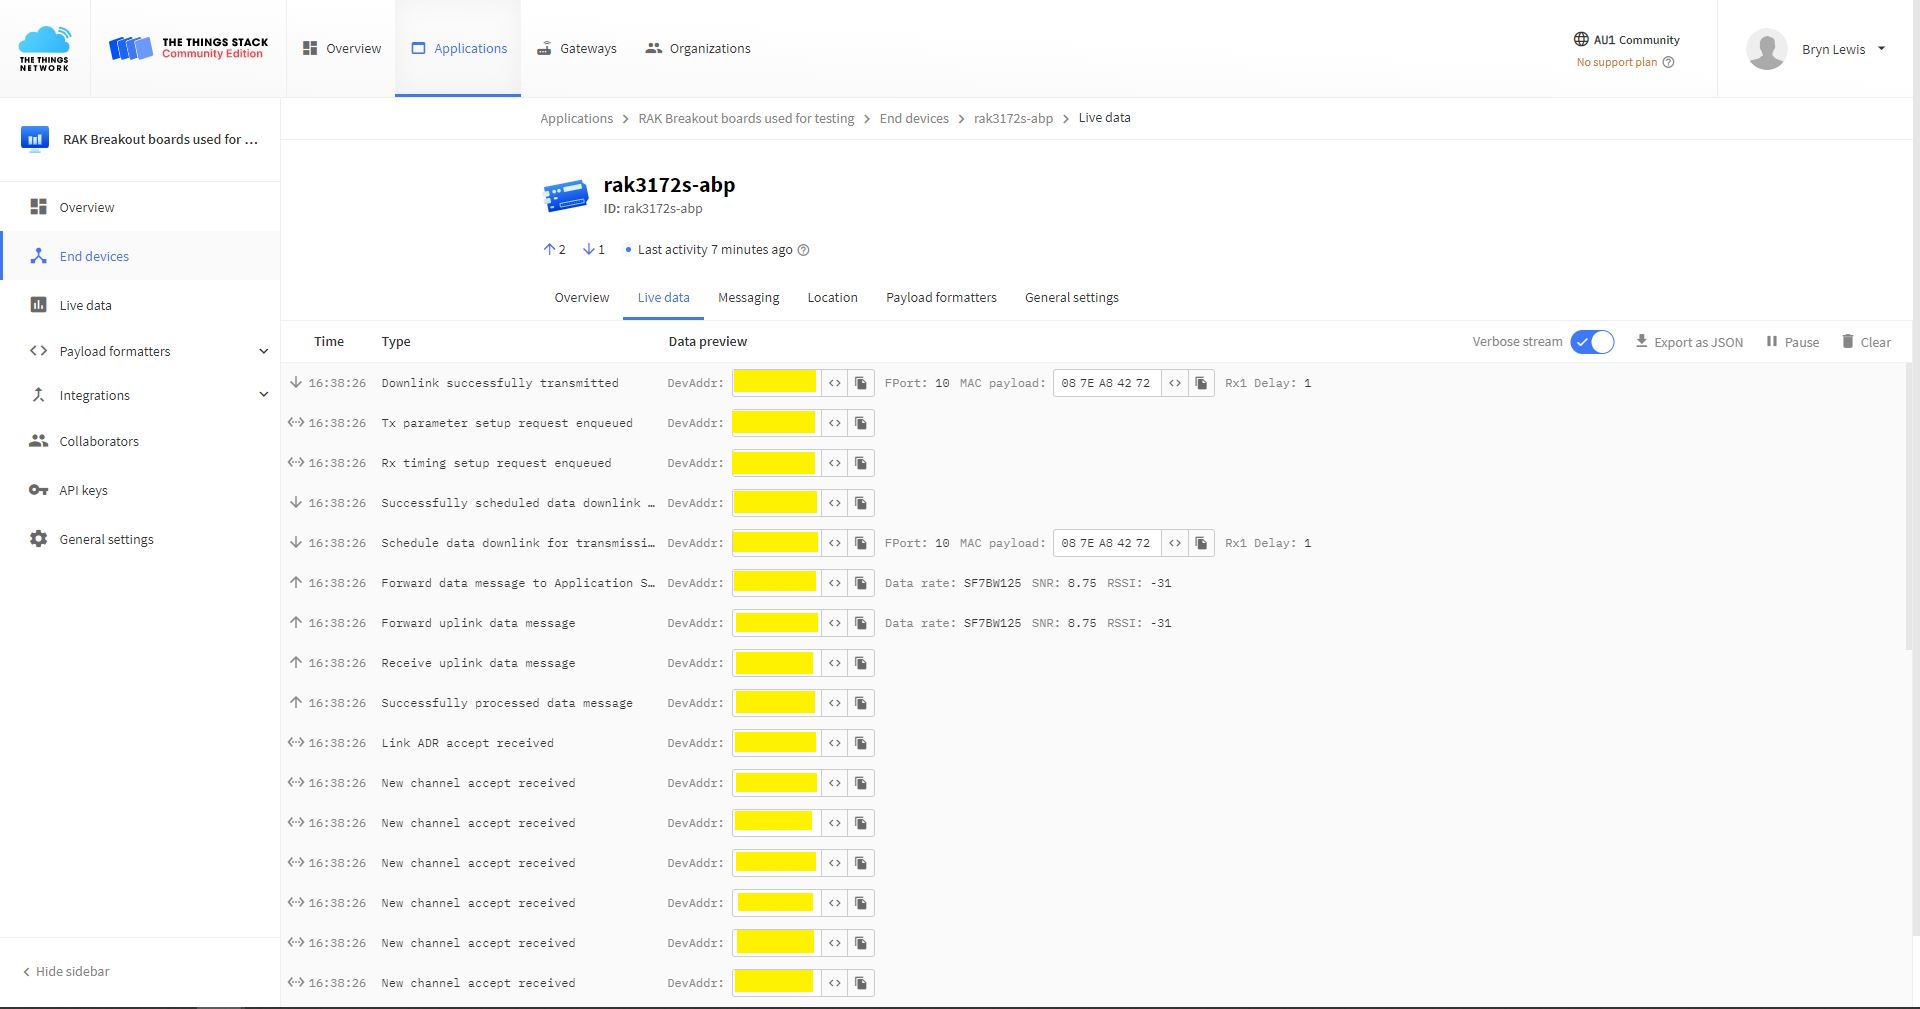Viewport: 1920px width, 1009px height.
Task: Open API keys in sidebar
Action: click(x=83, y=490)
